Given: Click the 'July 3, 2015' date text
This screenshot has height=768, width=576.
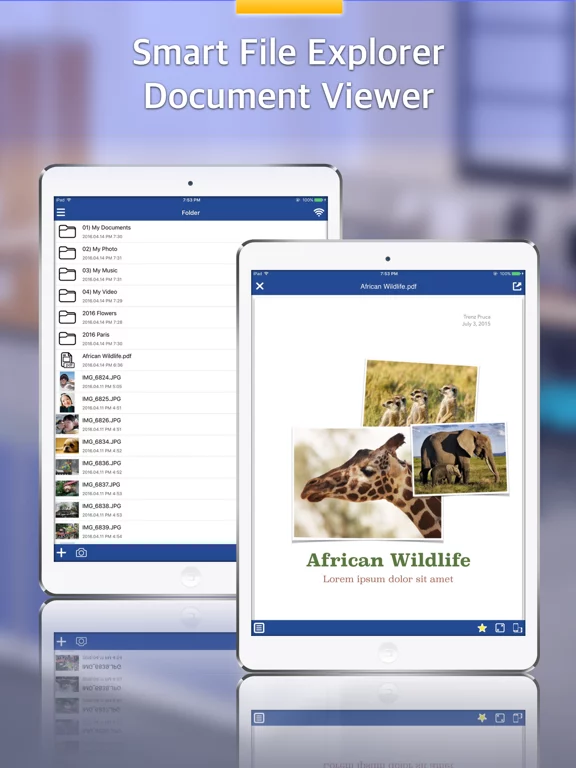Looking at the screenshot, I should point(476,324).
